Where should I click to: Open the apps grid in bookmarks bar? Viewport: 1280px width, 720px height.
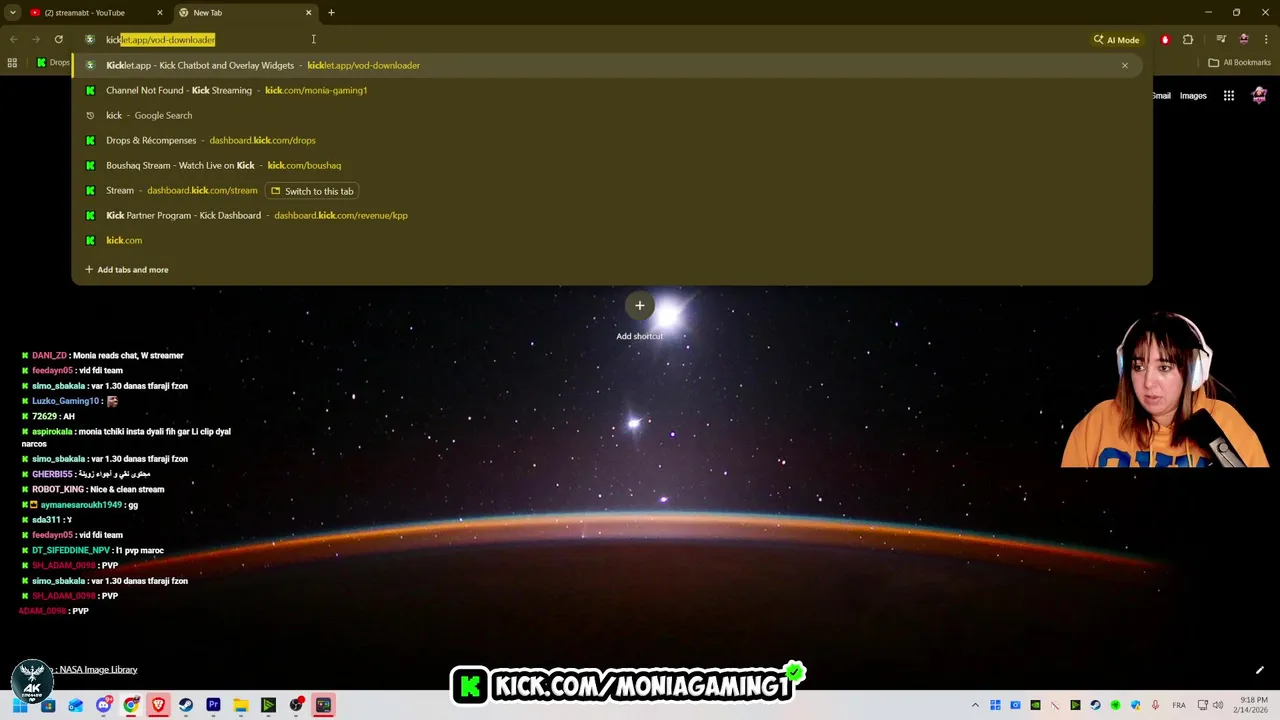click(12, 63)
